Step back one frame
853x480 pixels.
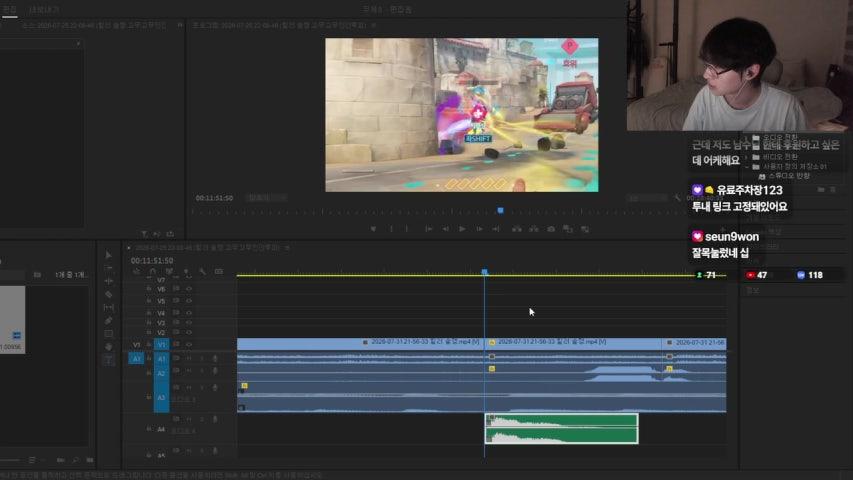(446, 229)
